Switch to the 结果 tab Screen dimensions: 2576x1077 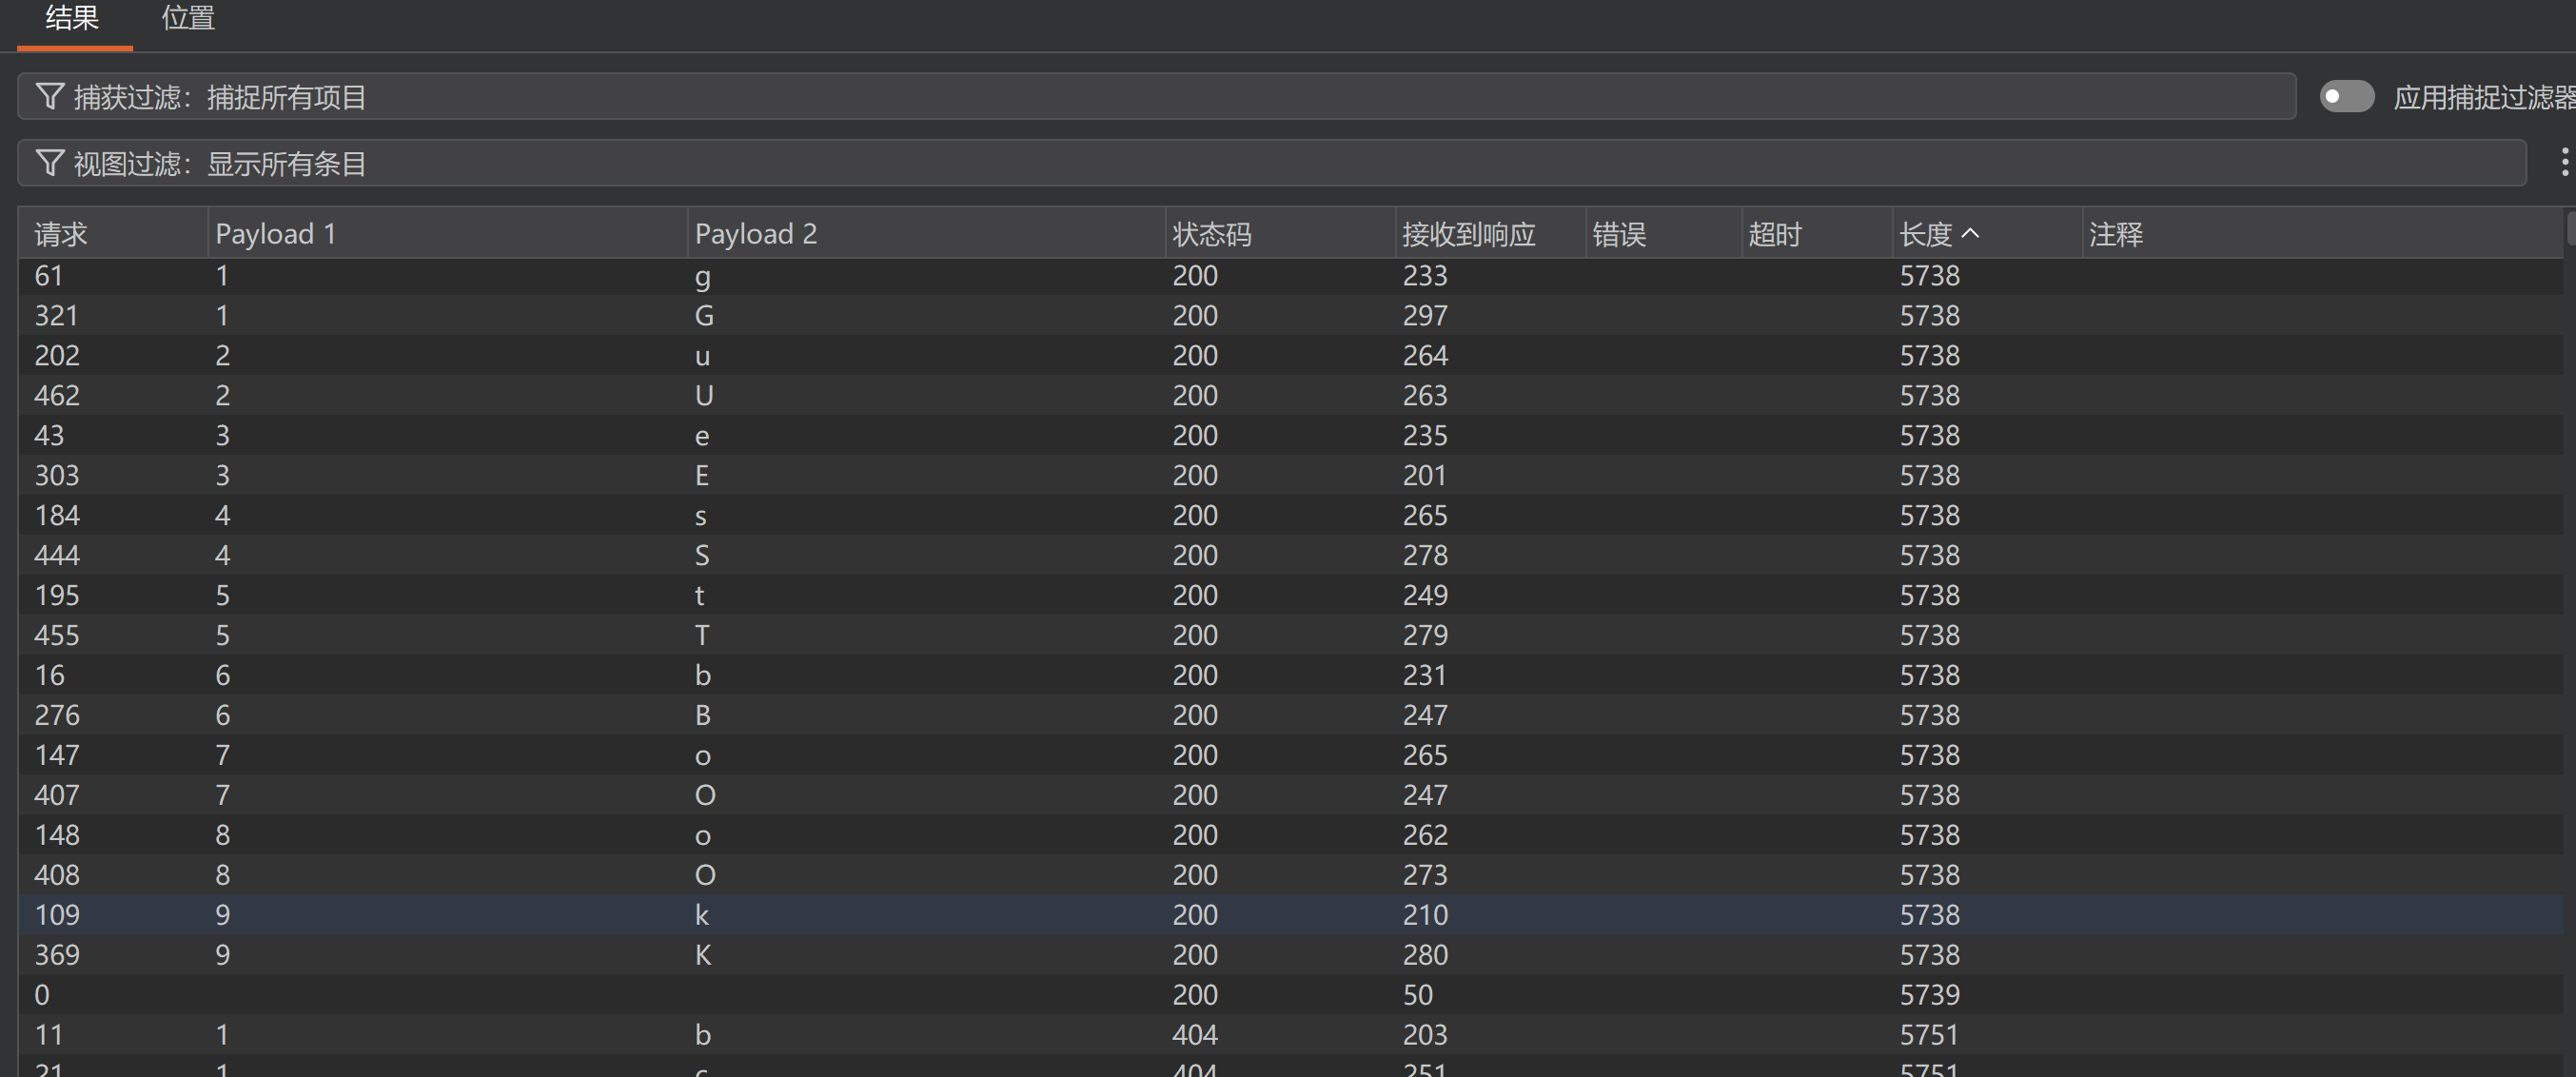pyautogui.click(x=73, y=18)
